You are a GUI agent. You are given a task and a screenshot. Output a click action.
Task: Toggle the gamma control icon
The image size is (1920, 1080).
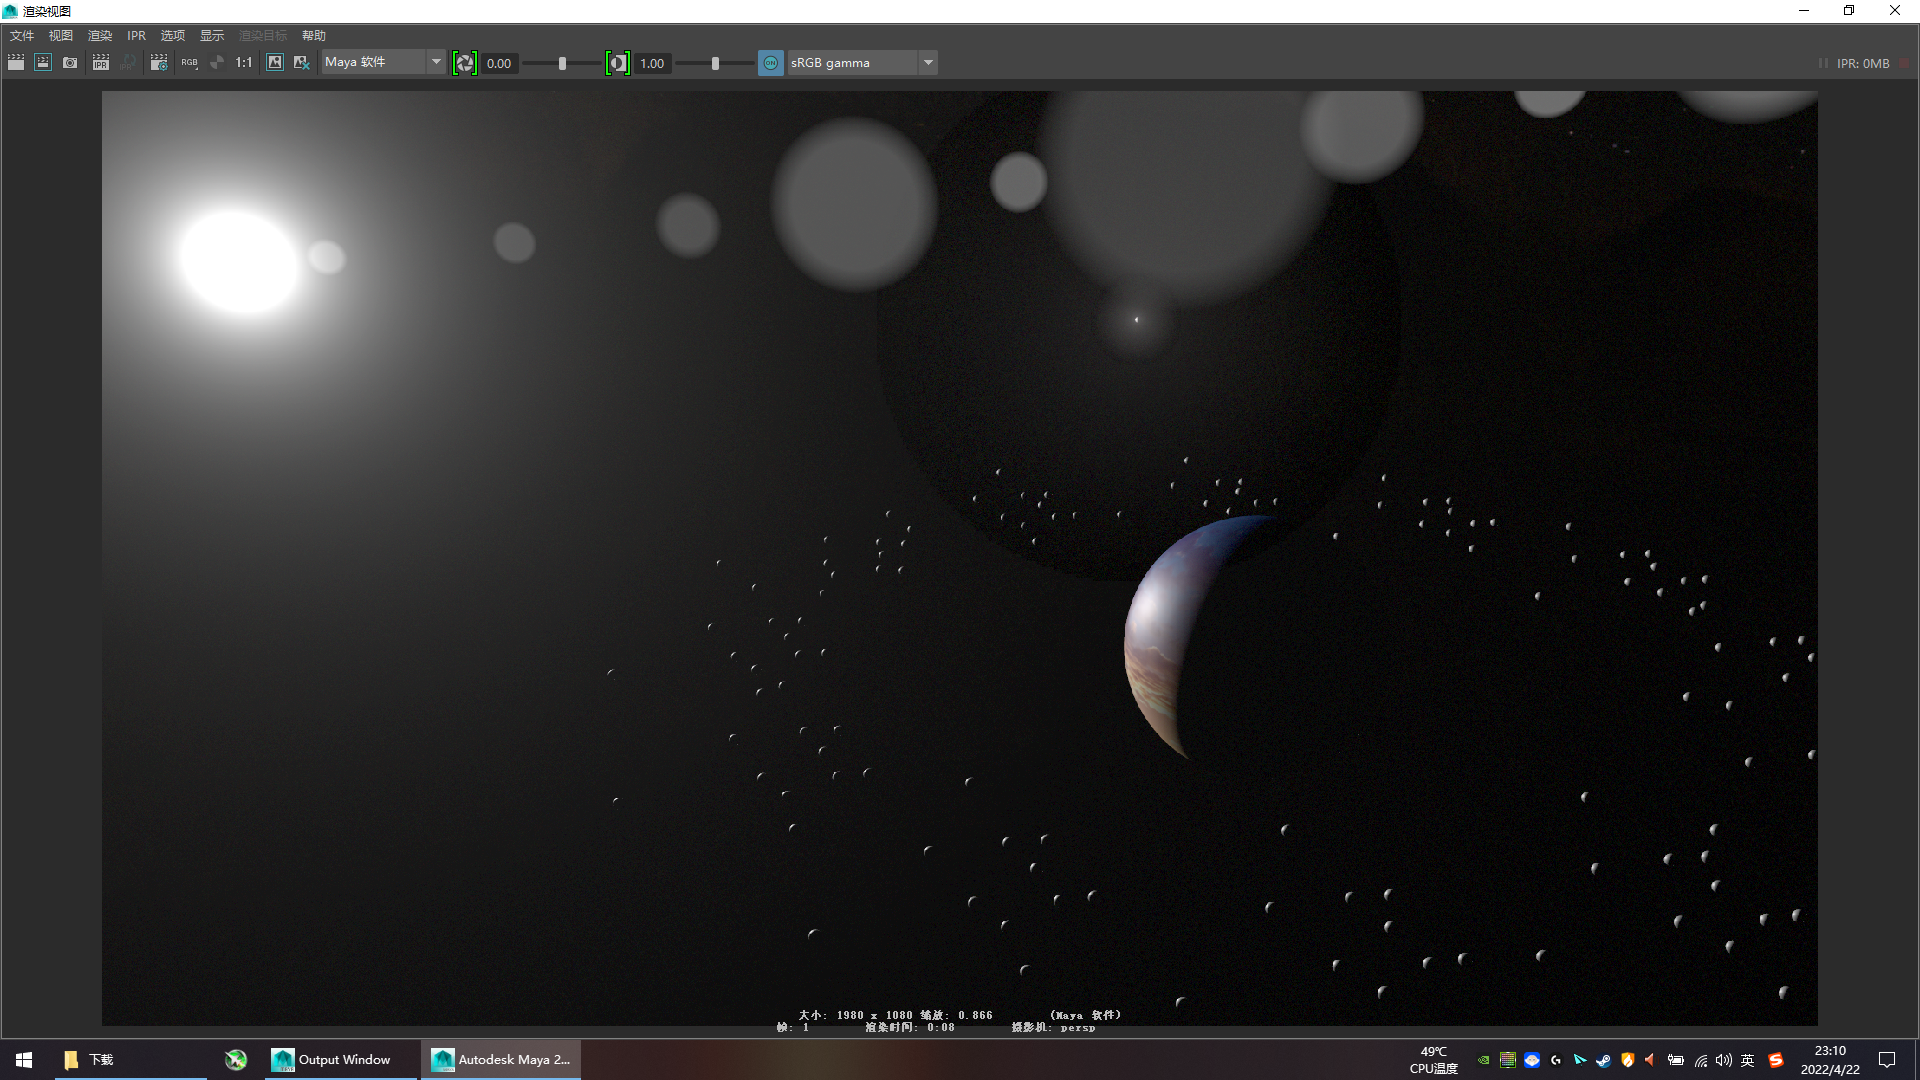(618, 63)
